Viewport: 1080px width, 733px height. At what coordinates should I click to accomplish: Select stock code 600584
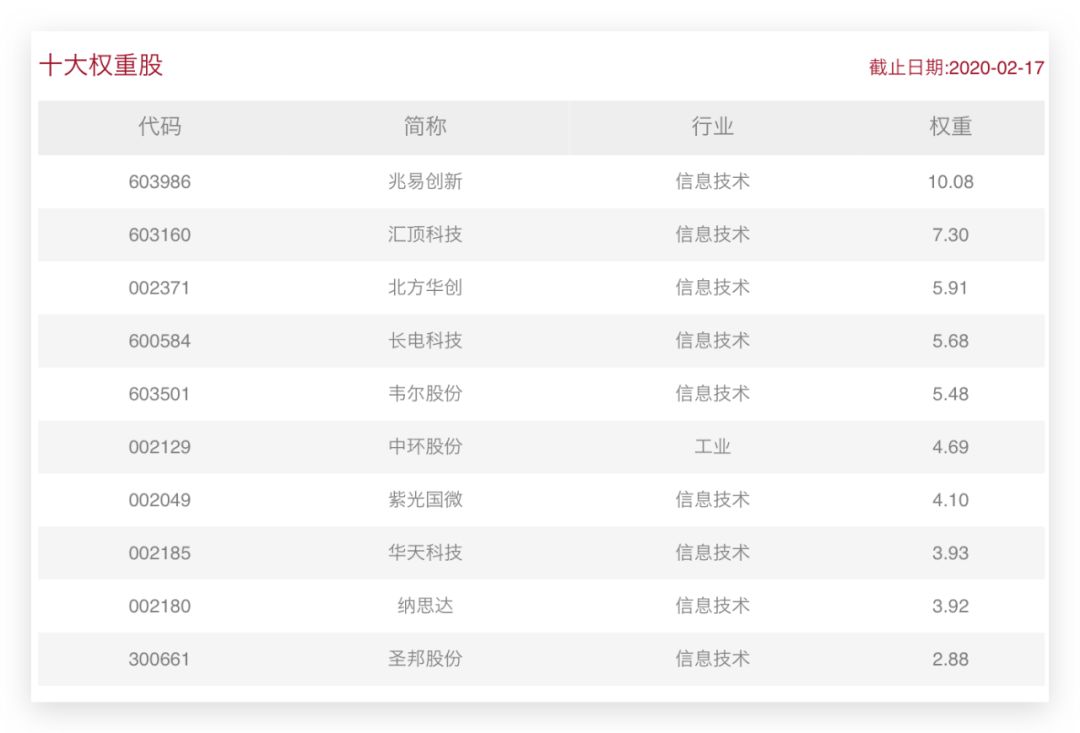(160, 341)
